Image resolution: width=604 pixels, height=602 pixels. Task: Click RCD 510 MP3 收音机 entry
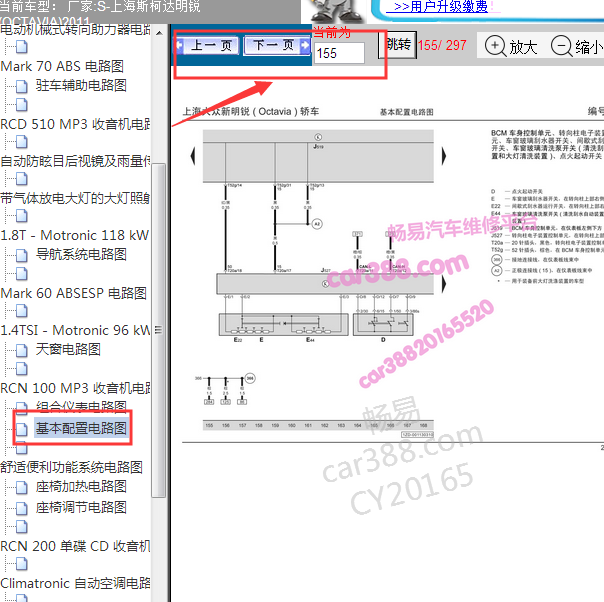coord(75,124)
